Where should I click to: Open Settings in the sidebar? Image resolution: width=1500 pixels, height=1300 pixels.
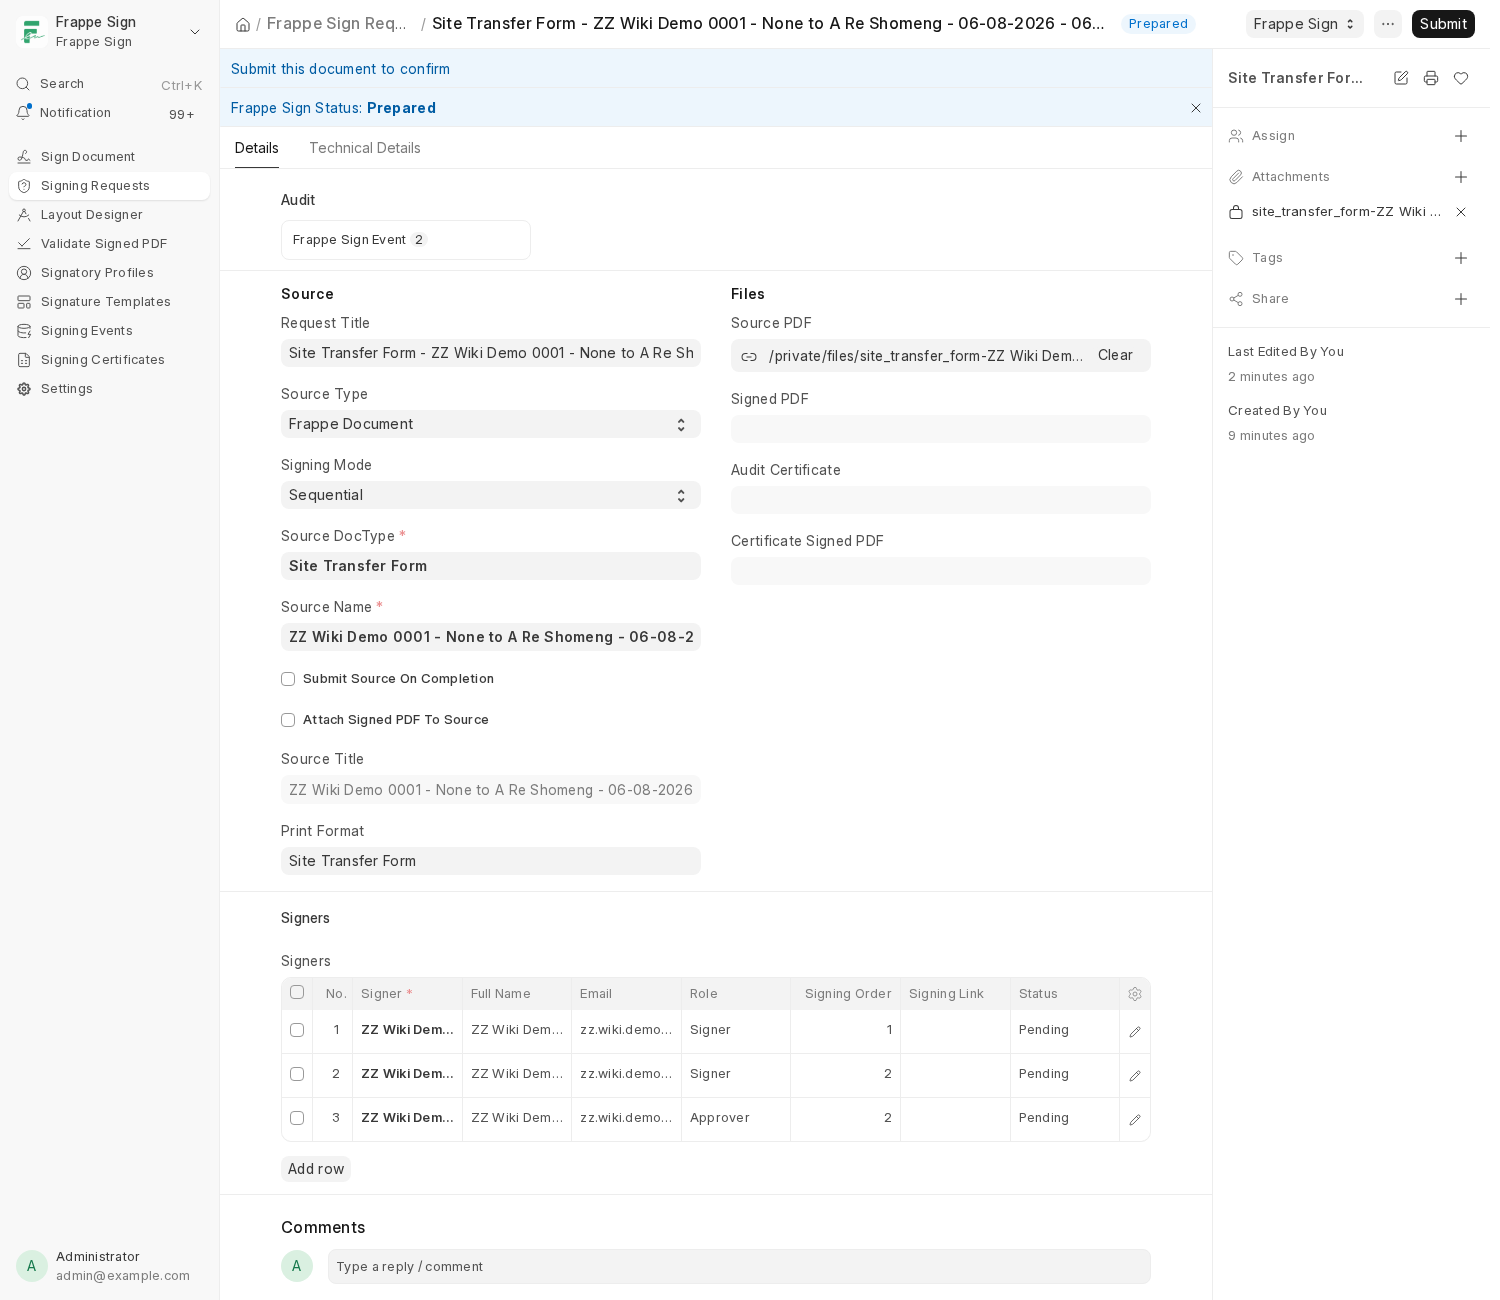[x=110, y=389]
